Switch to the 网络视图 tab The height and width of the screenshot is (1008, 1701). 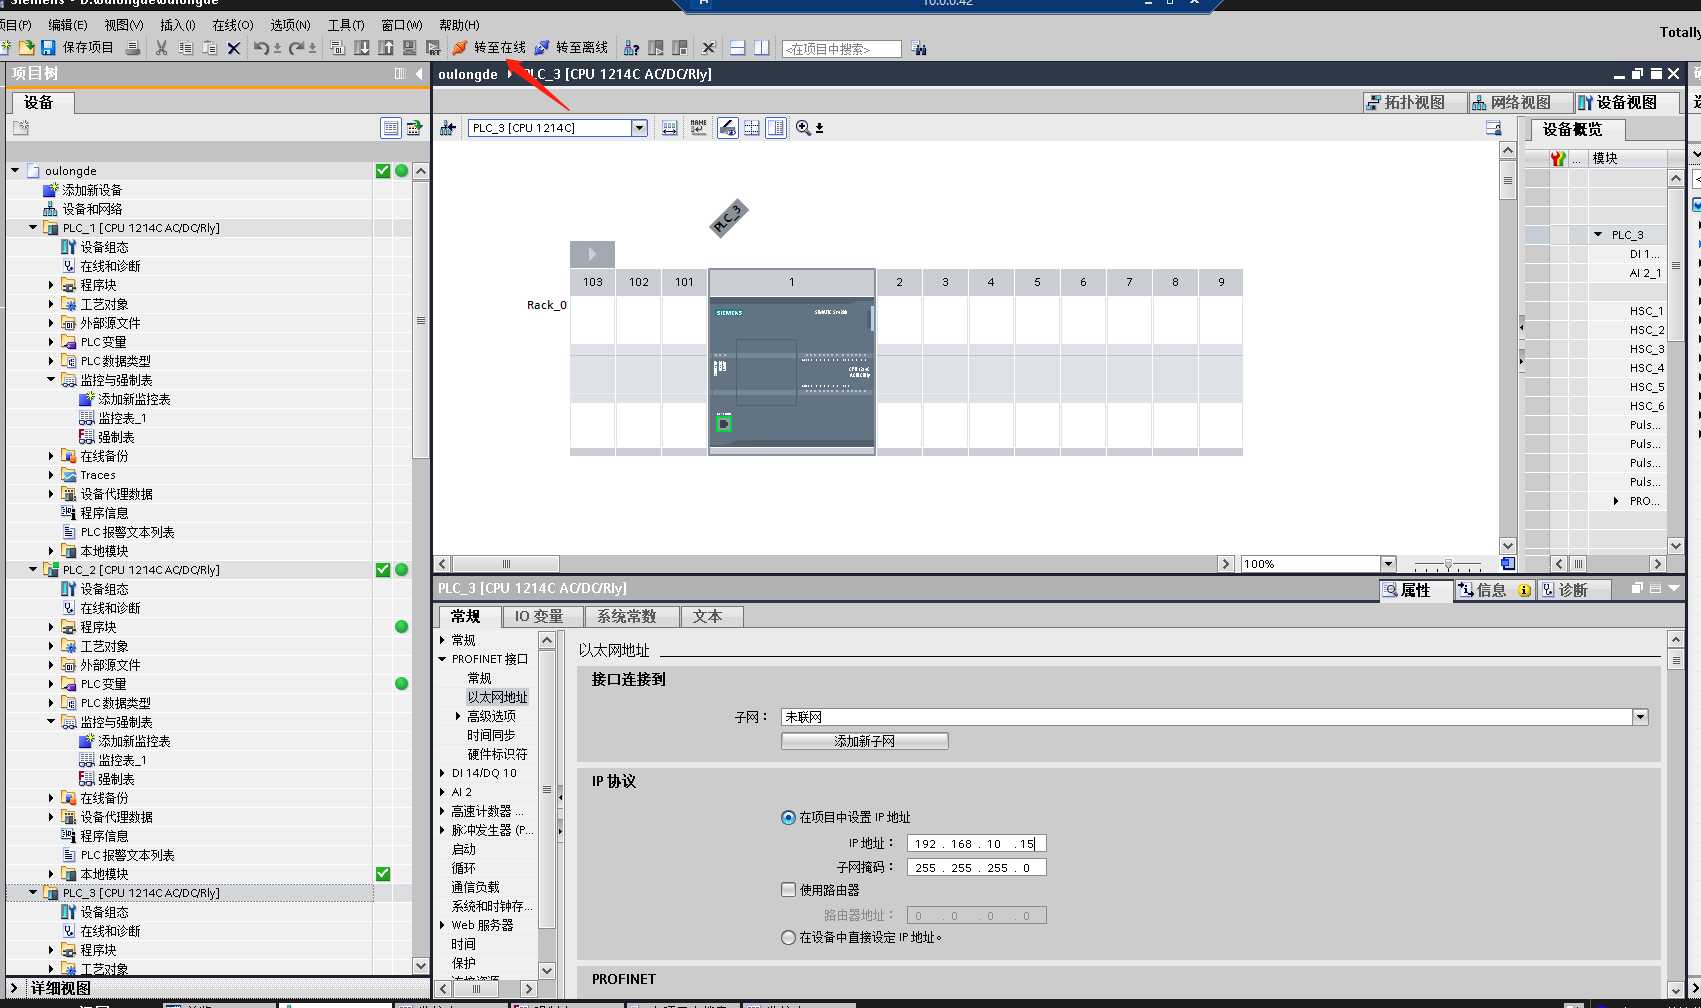[x=1520, y=103]
